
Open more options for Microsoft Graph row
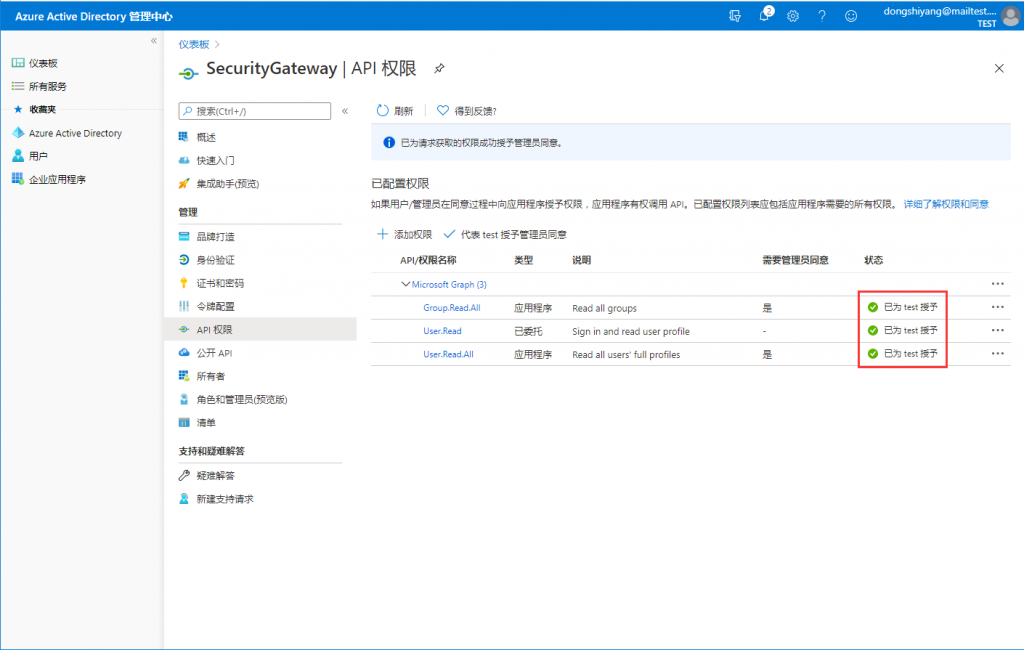997,284
